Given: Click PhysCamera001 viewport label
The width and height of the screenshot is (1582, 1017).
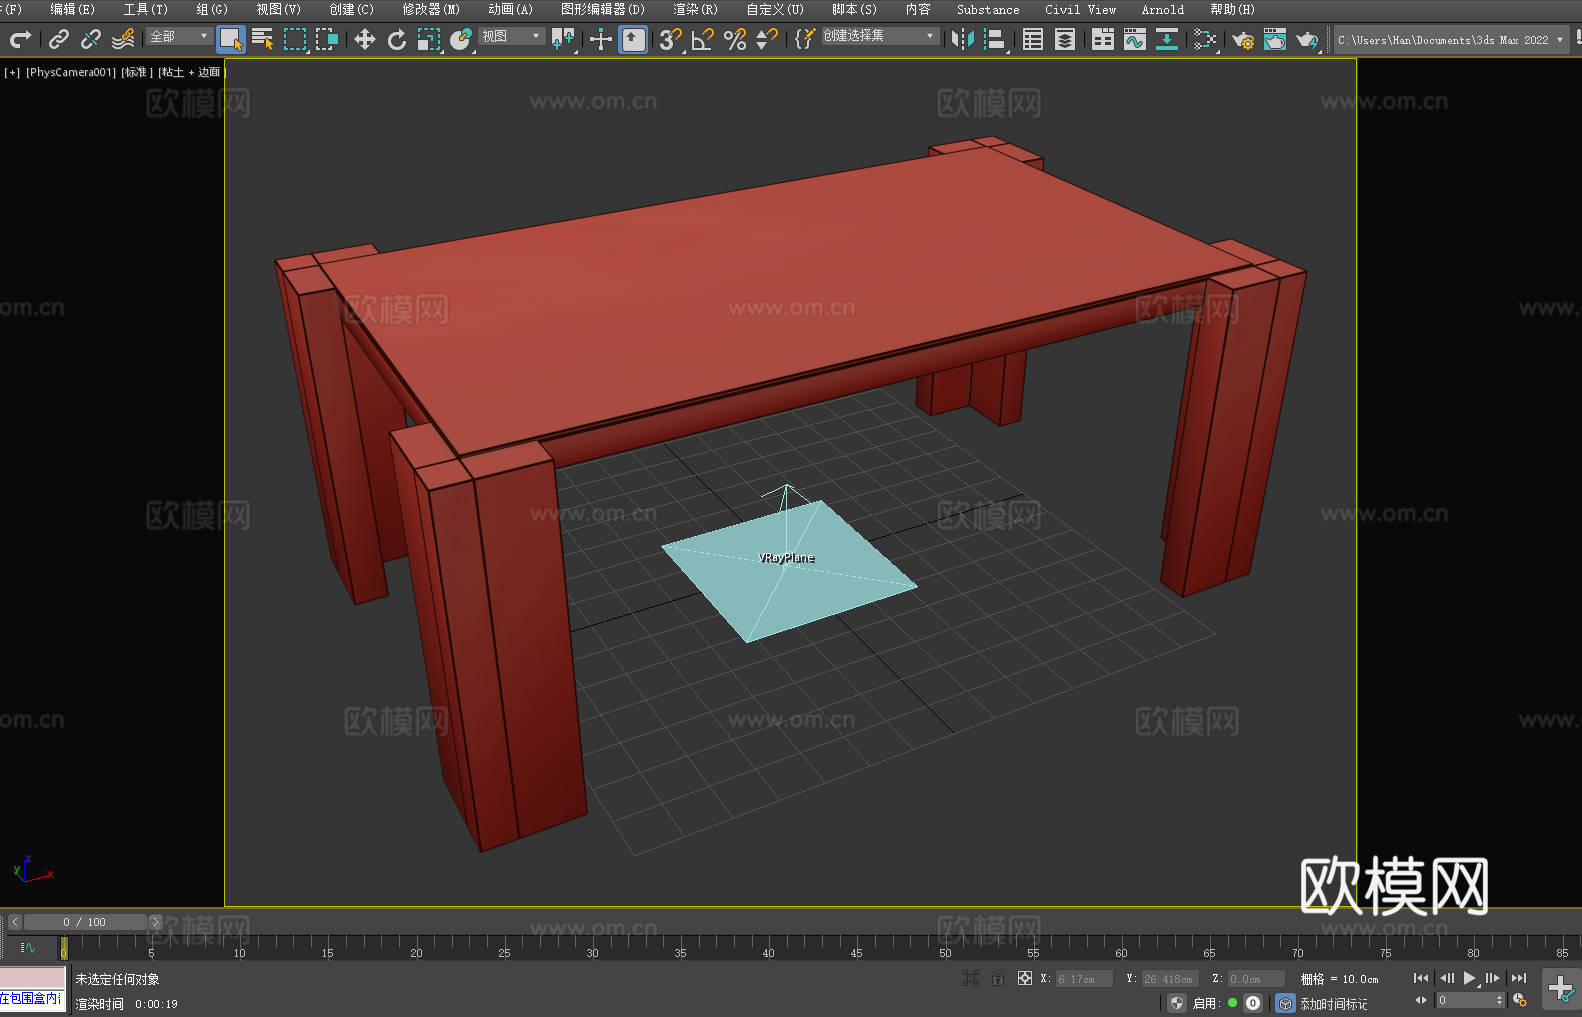Looking at the screenshot, I should (71, 72).
